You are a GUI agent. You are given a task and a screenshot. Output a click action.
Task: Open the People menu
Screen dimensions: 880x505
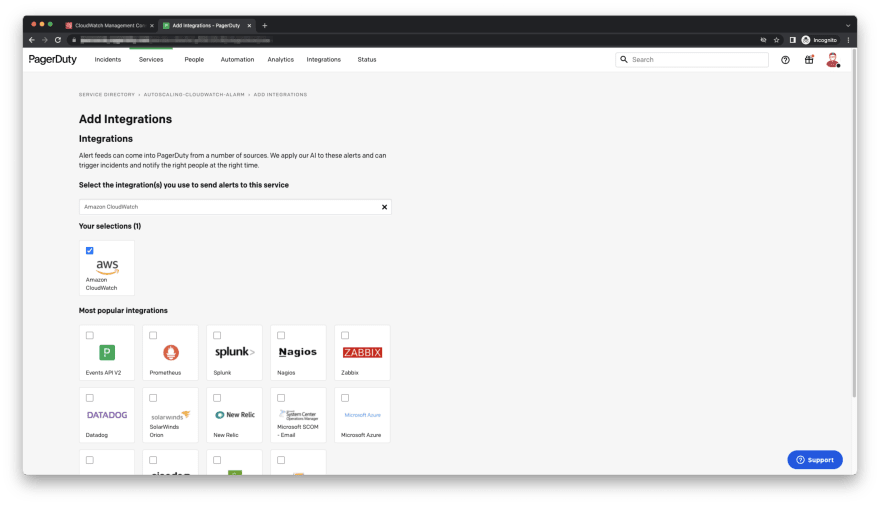[194, 59]
